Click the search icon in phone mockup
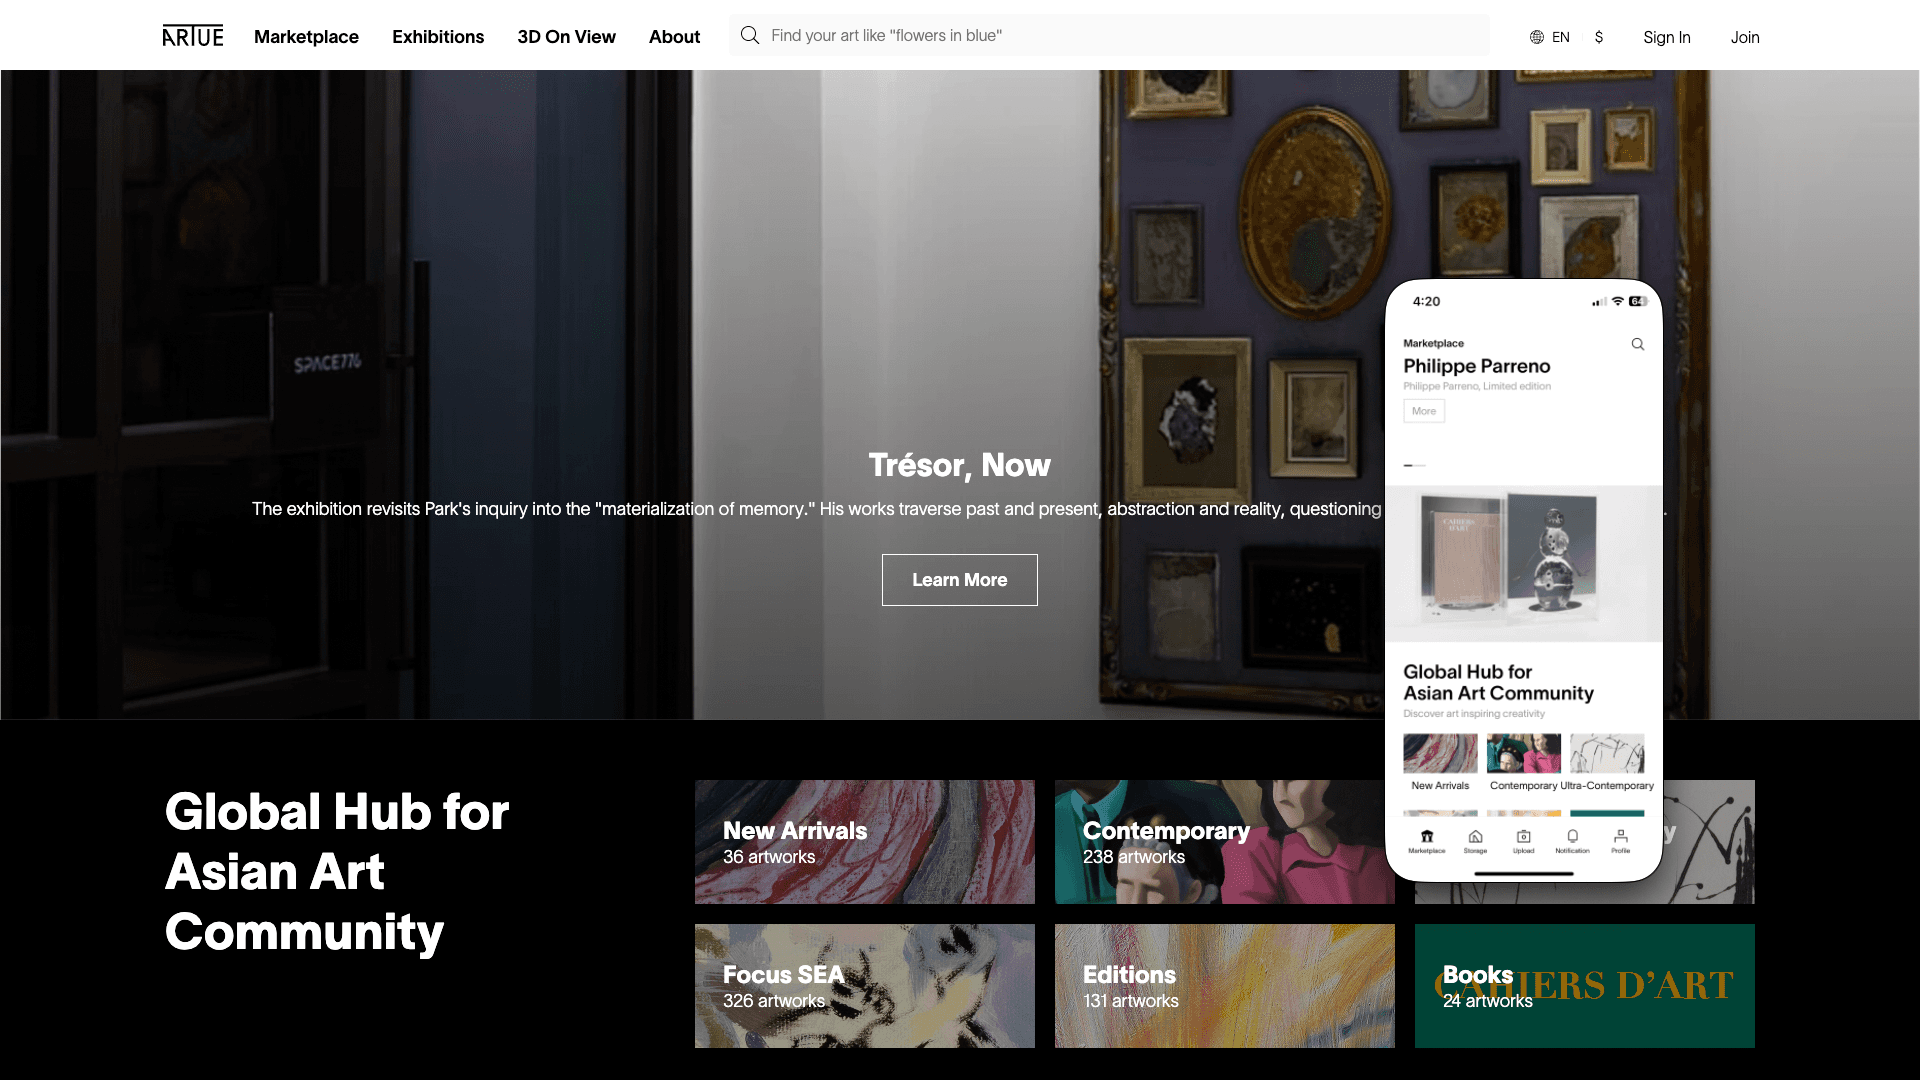Screen dimensions: 1920x1080 click(1638, 344)
